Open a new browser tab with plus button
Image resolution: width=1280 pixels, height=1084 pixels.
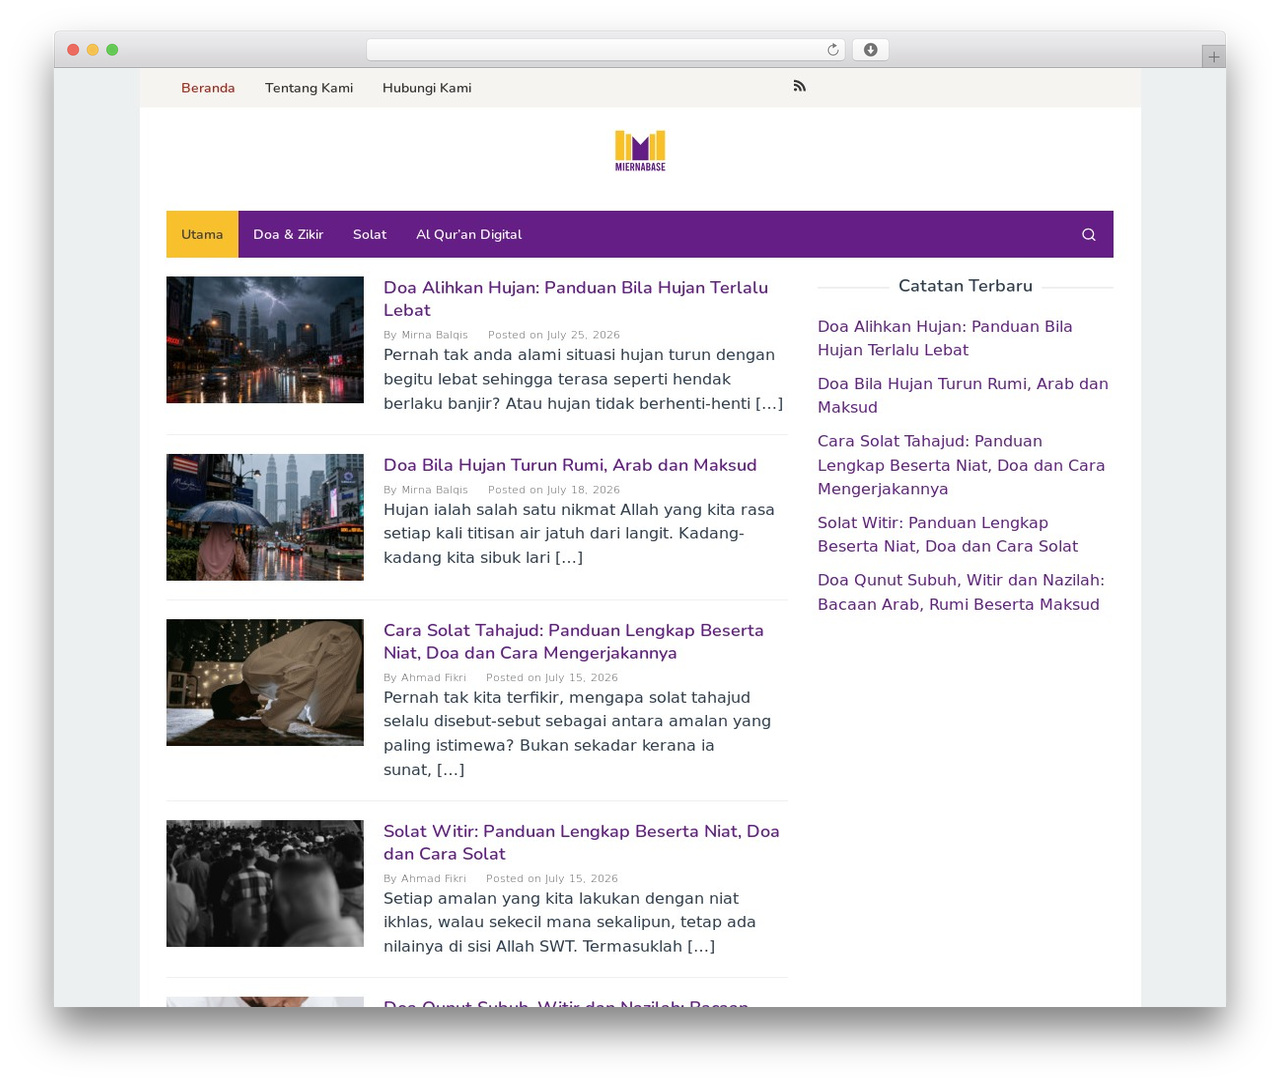[x=1213, y=57]
